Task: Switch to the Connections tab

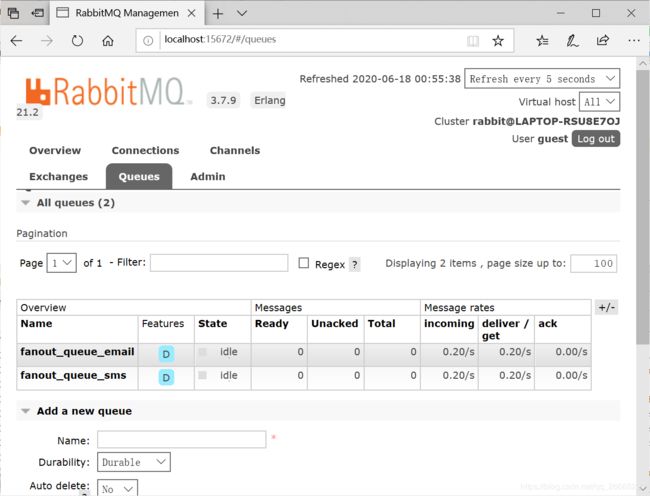Action: (146, 150)
